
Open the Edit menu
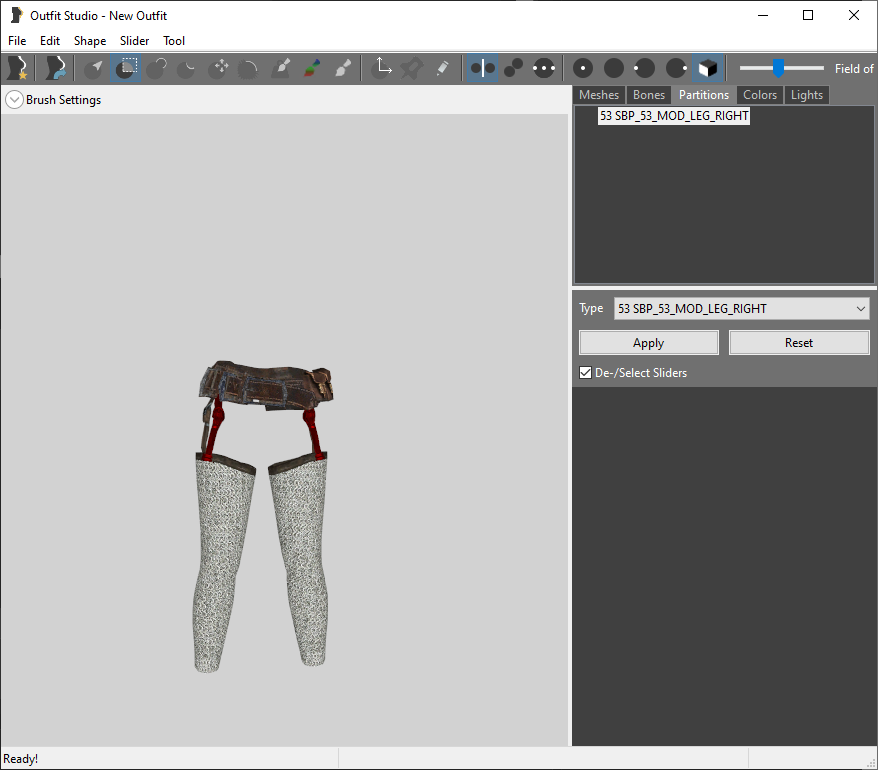tap(50, 41)
